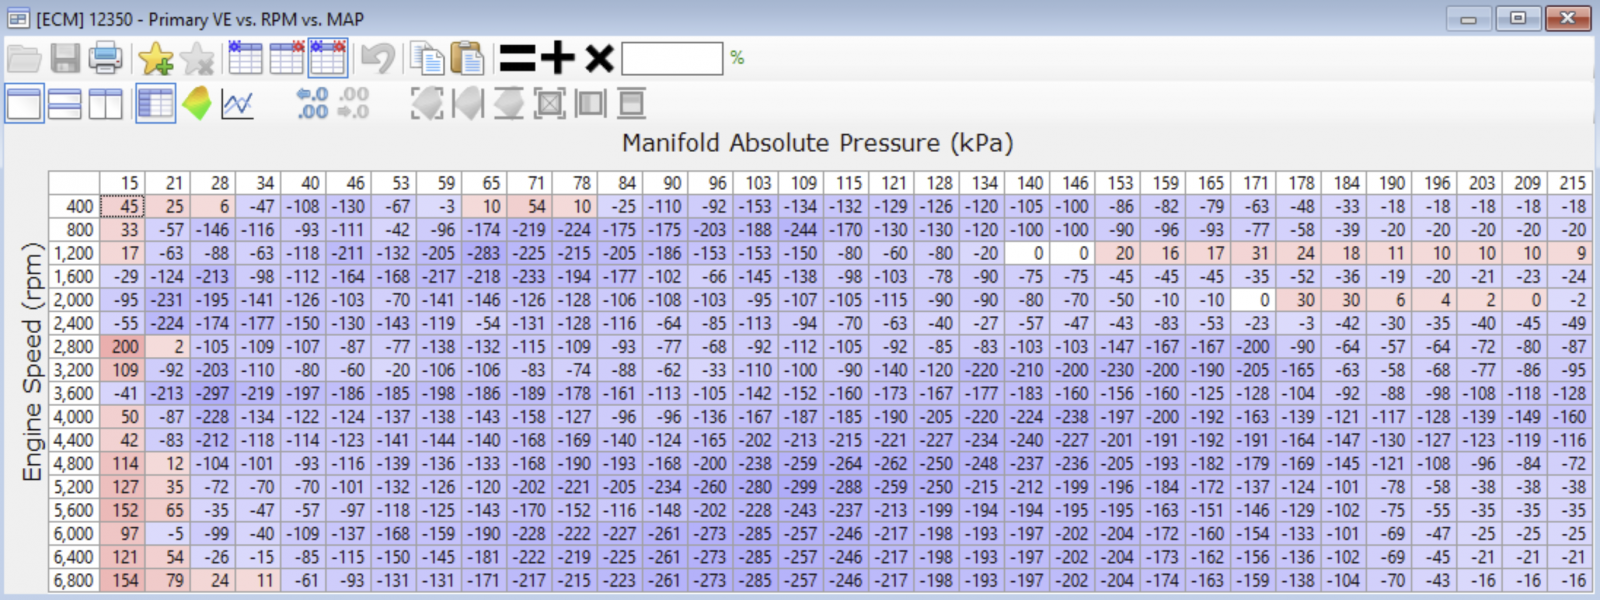Click the table icon with red marker

(x=286, y=58)
